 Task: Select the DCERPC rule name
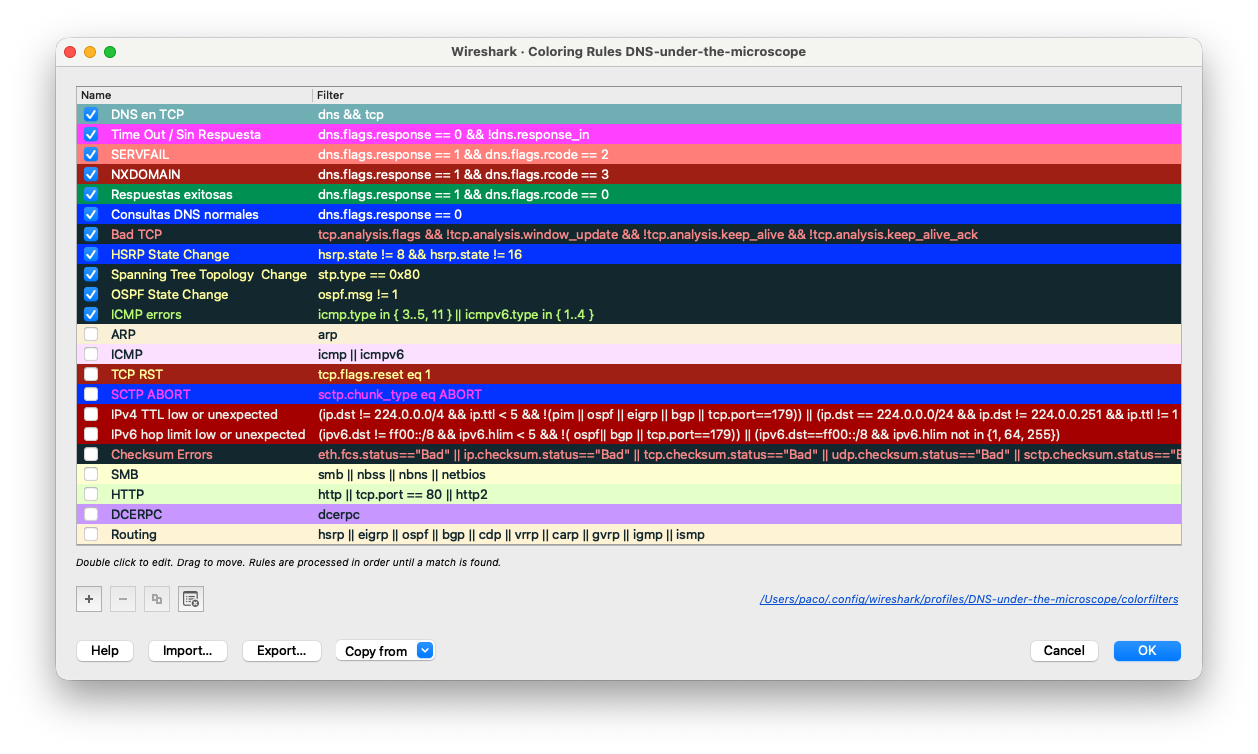[x=136, y=515]
